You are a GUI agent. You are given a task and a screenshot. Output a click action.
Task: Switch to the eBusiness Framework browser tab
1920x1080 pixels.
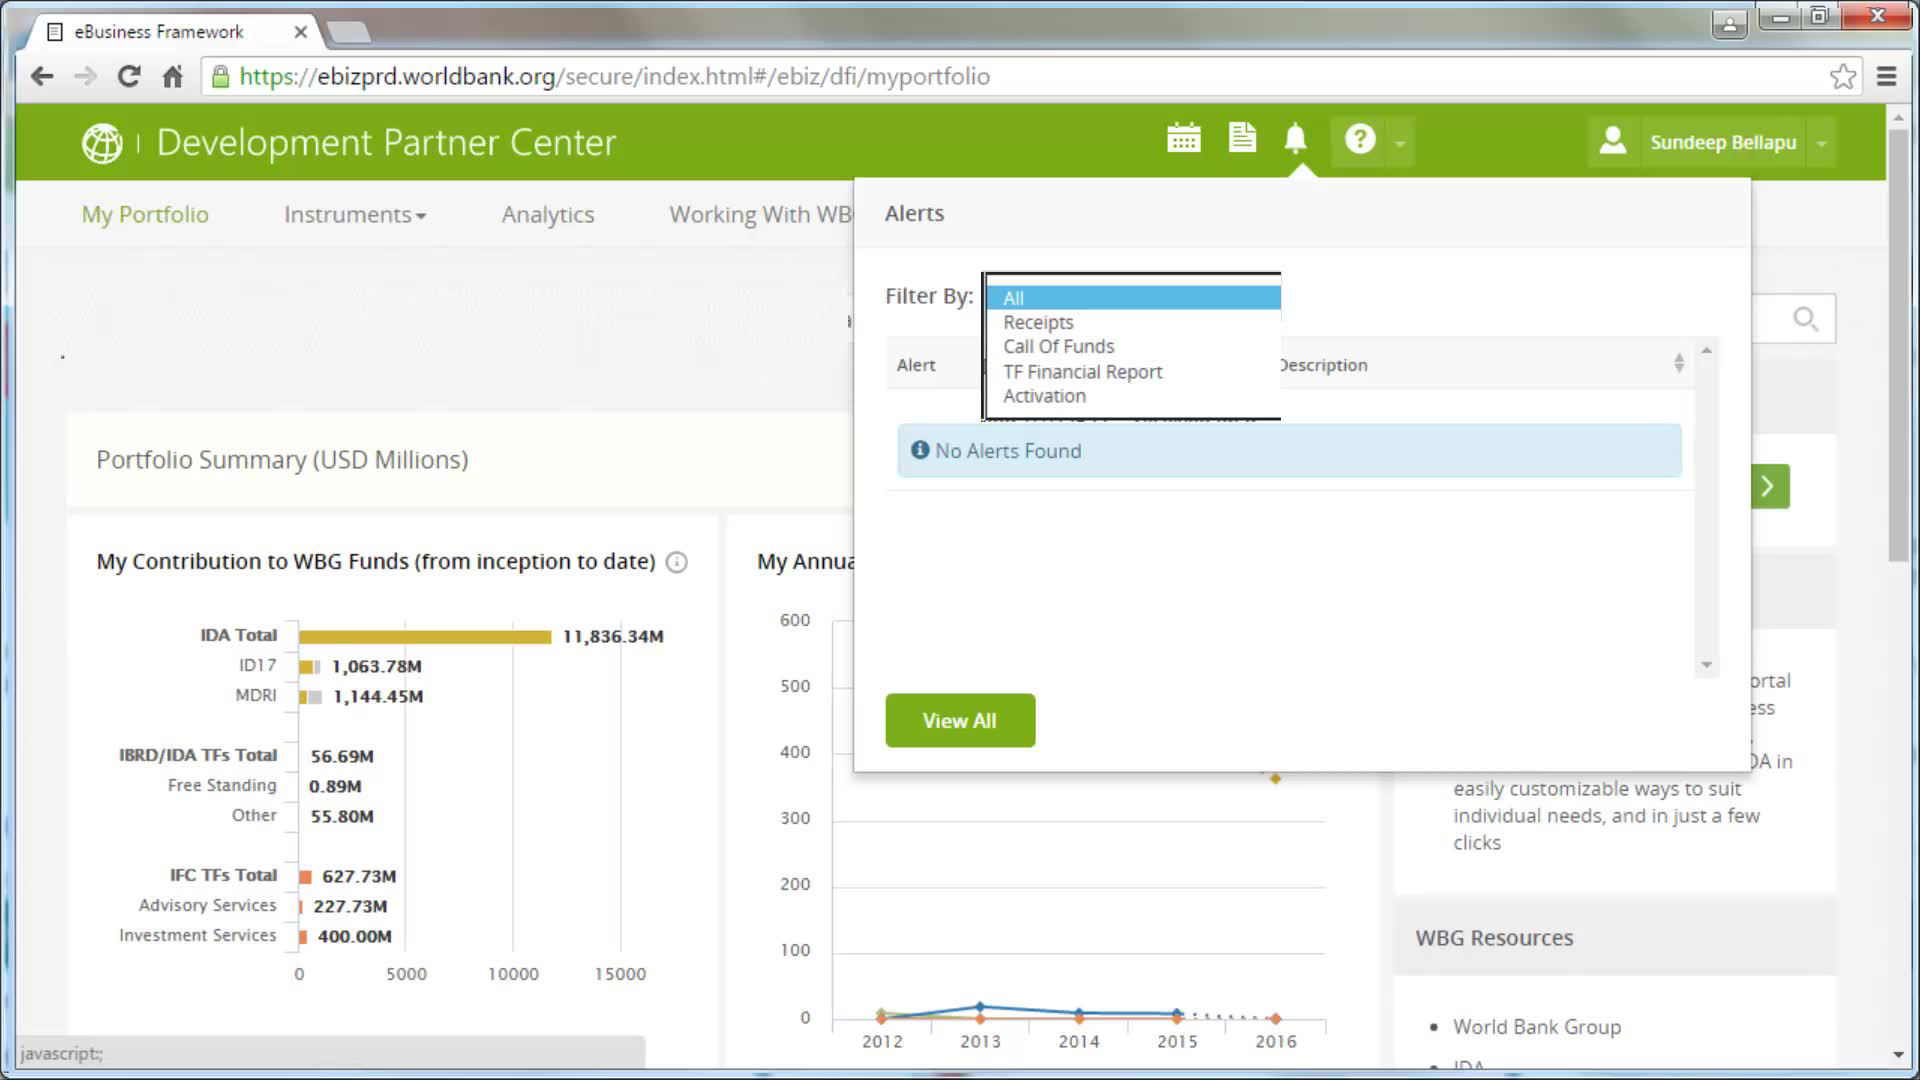pos(170,32)
